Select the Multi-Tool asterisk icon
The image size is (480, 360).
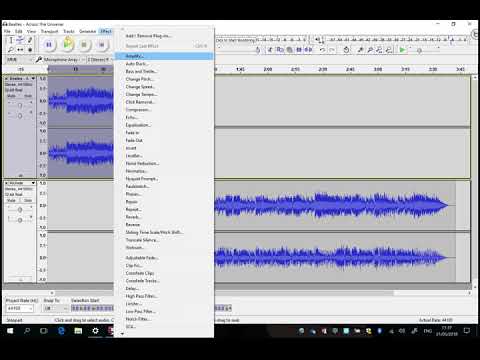[x=30, y=49]
